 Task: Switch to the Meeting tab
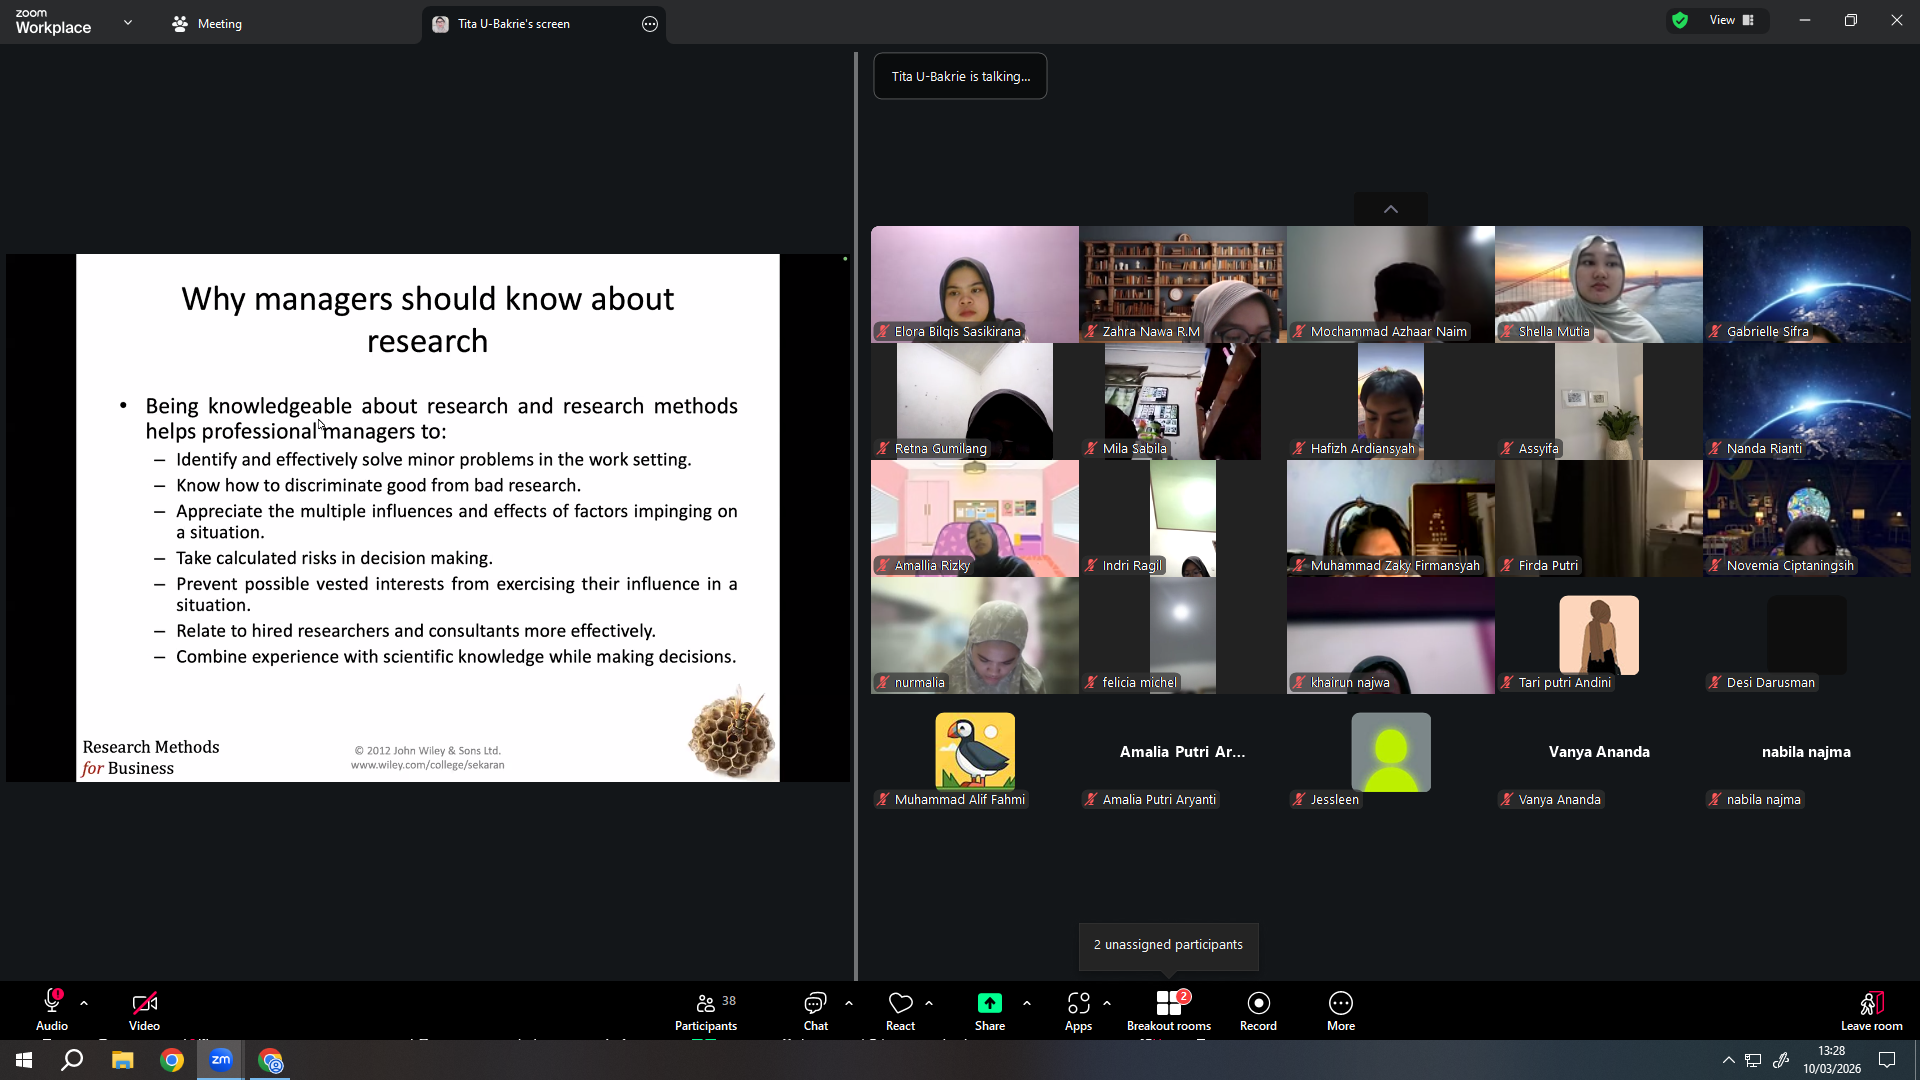207,24
